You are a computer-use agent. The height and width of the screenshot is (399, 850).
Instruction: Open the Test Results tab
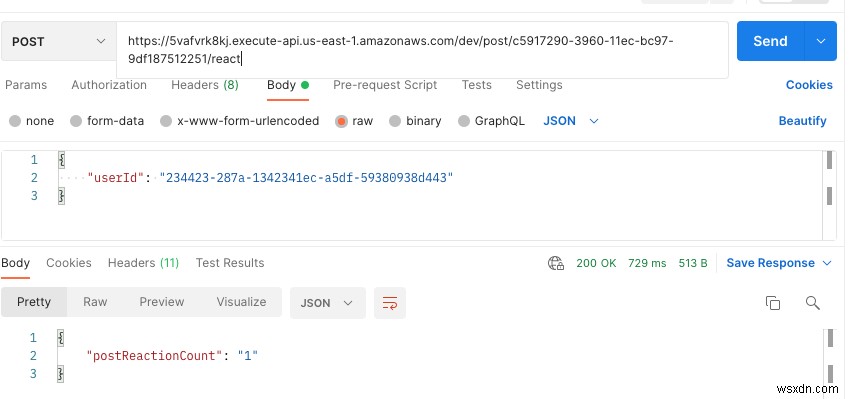pos(230,263)
